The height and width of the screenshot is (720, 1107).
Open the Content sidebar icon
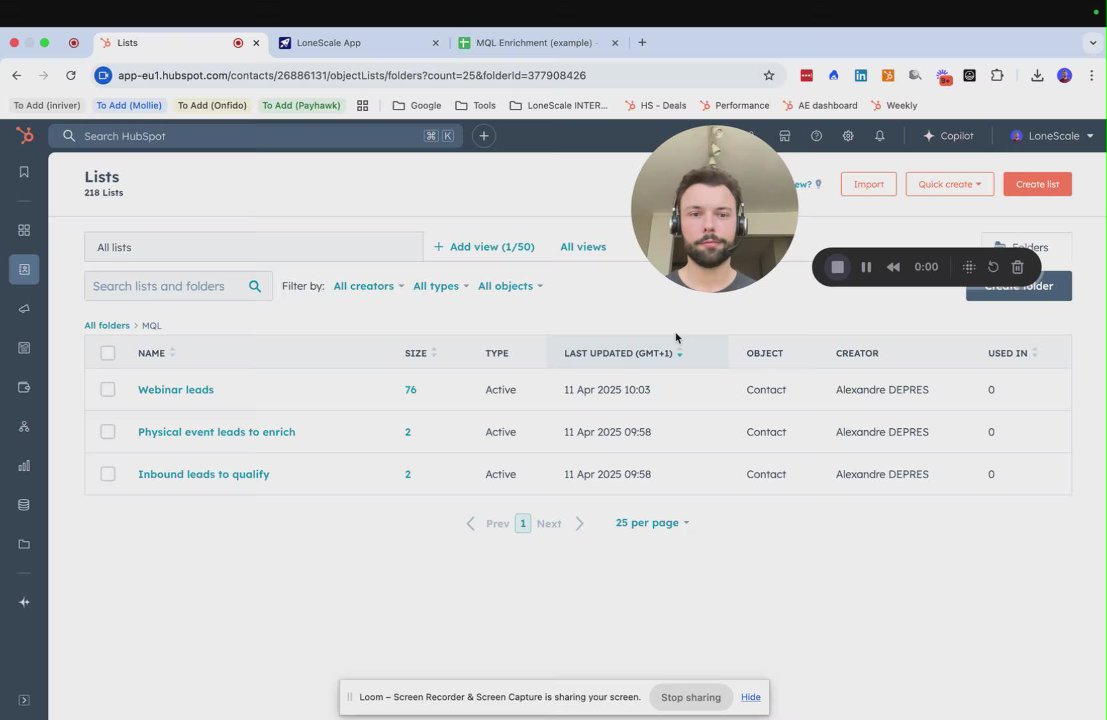(24, 348)
